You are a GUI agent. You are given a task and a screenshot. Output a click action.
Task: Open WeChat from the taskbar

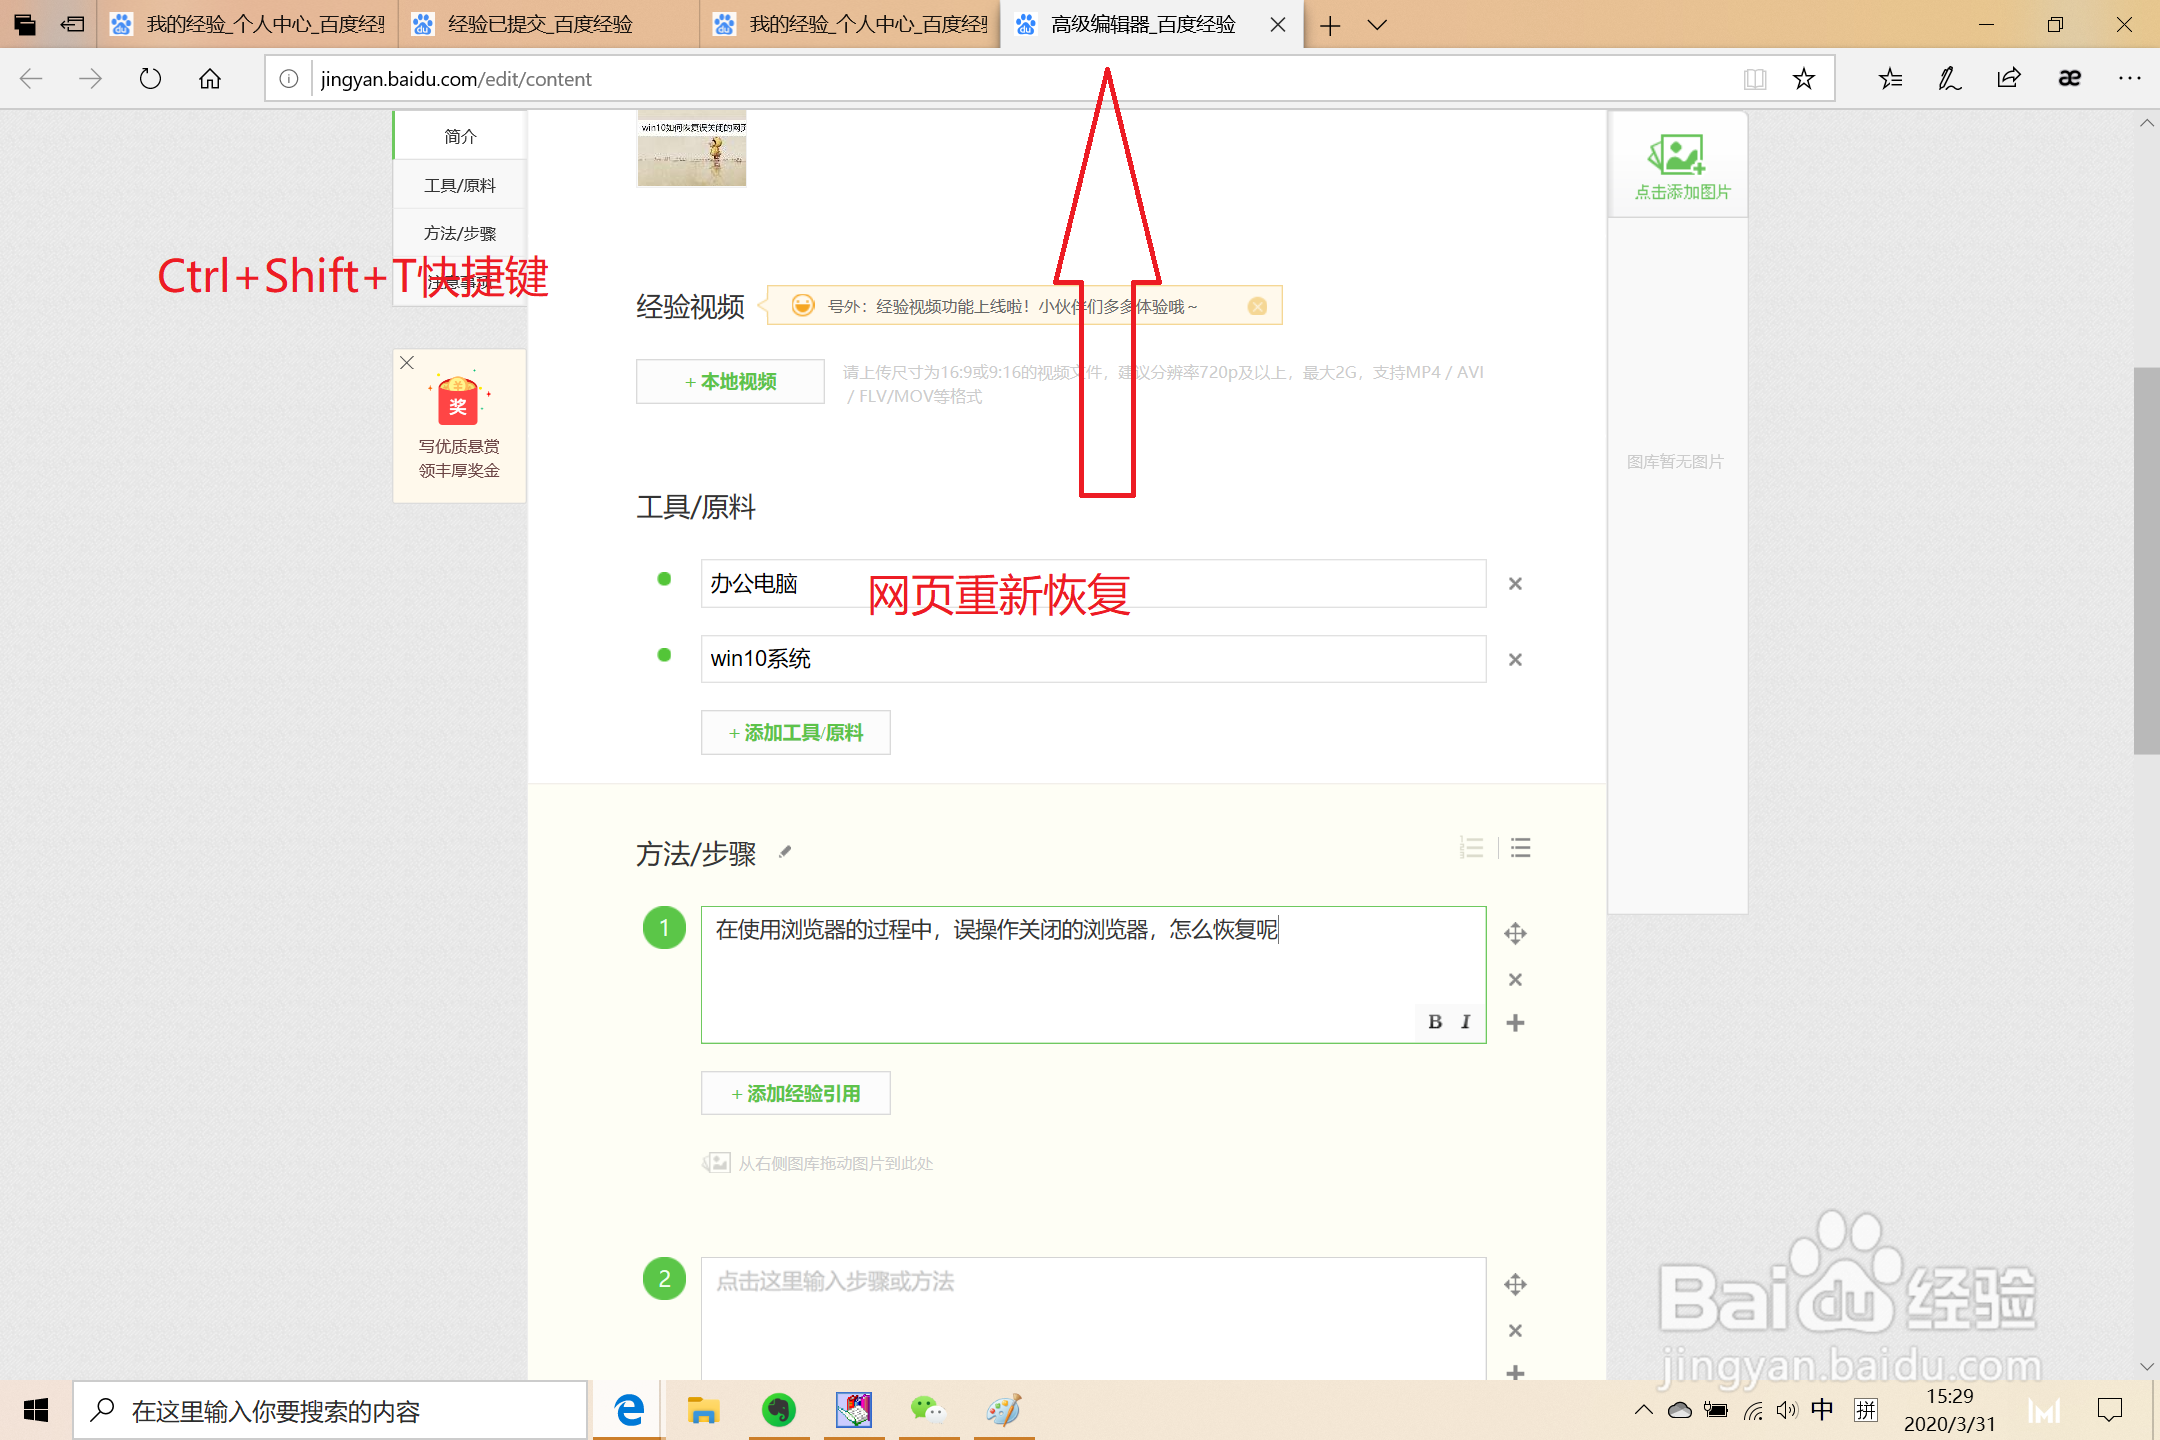[929, 1410]
